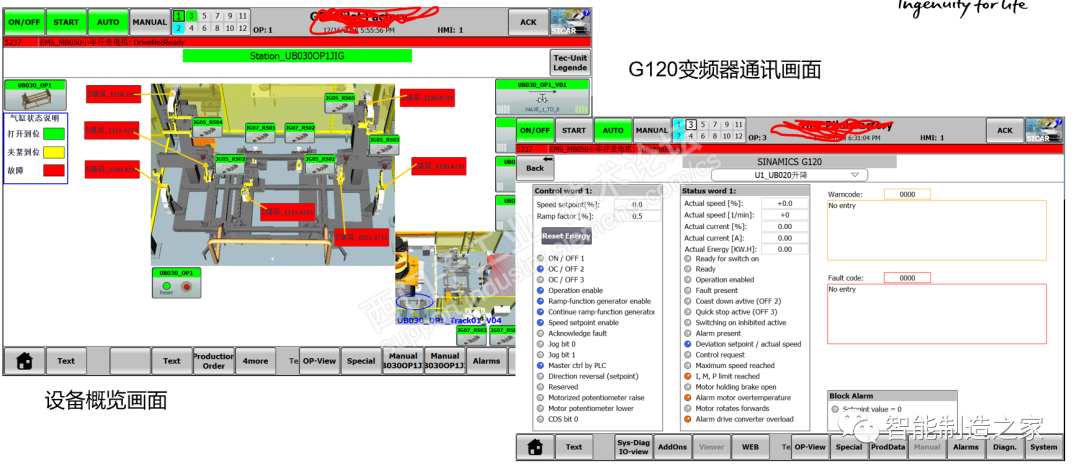Select clamp JG07_RS02 on the jig
The image size is (1080, 476).
point(300,132)
